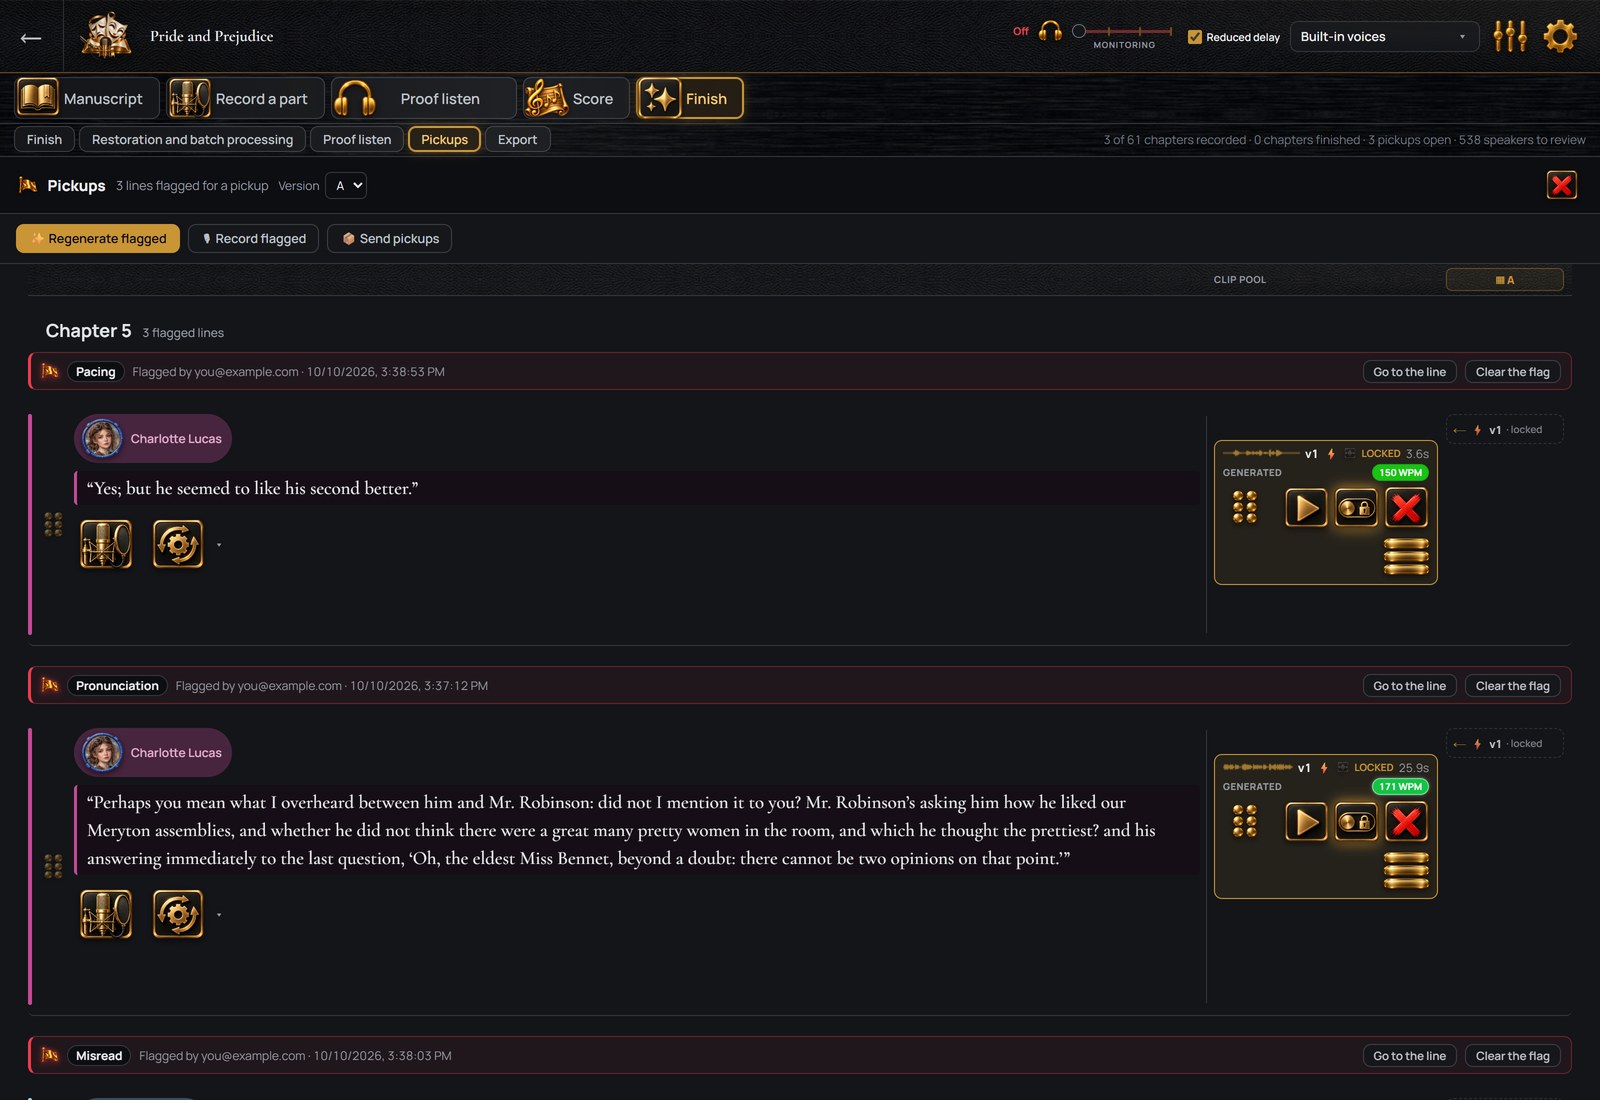
Task: Expand the small arrow beside the 'Perhaps you mean' line icons
Action: click(x=219, y=915)
